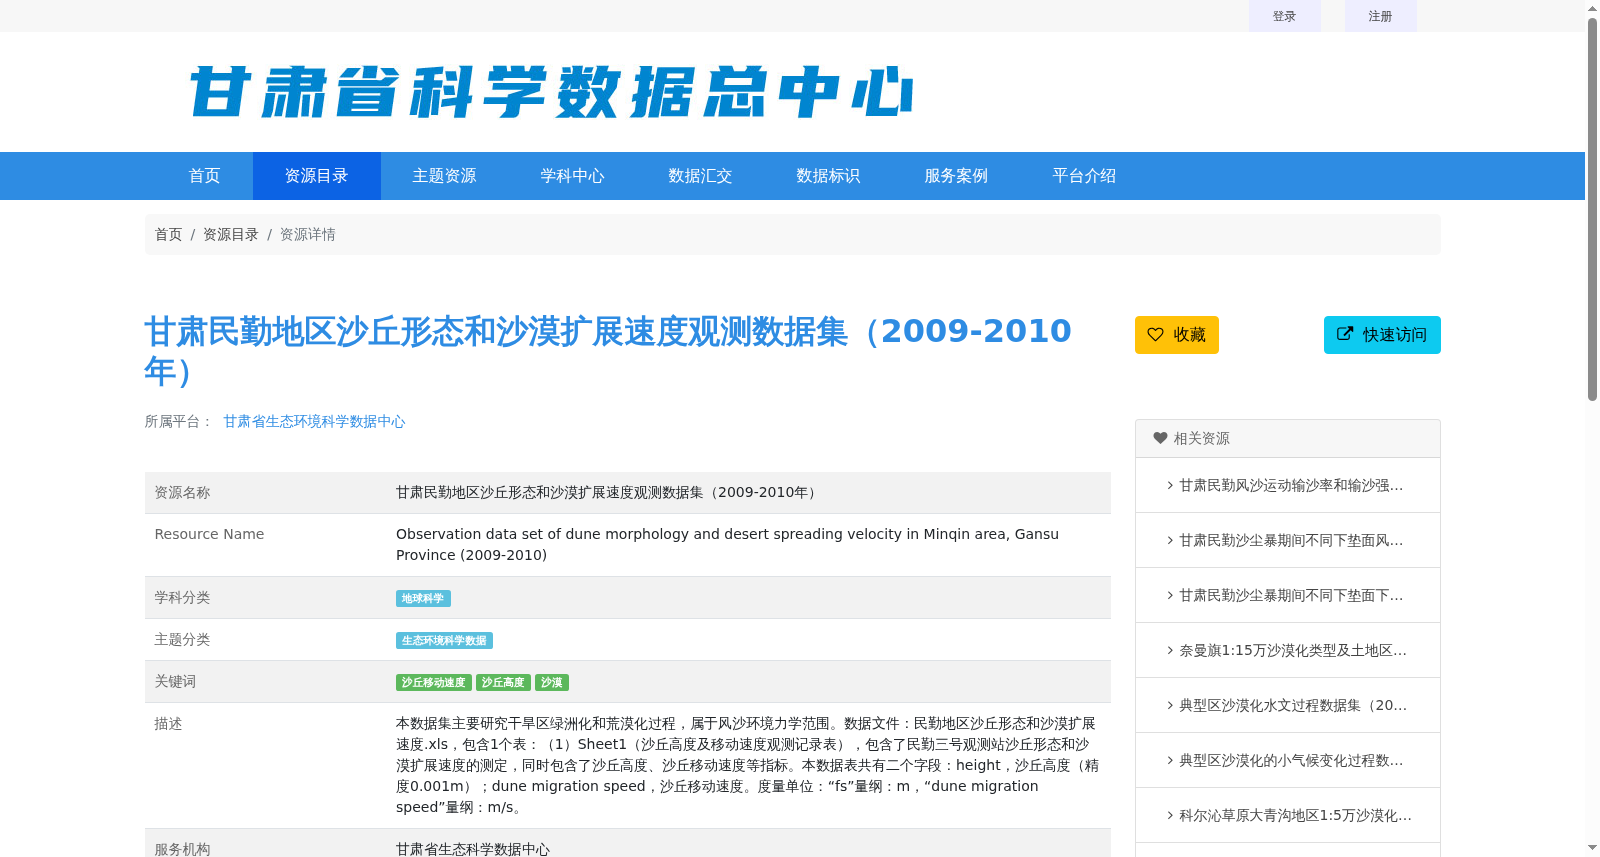This screenshot has height=857, width=1600.
Task: Open related resource 甘肃民勤沙尘暴期间不同下垫面风…
Action: tap(1291, 540)
